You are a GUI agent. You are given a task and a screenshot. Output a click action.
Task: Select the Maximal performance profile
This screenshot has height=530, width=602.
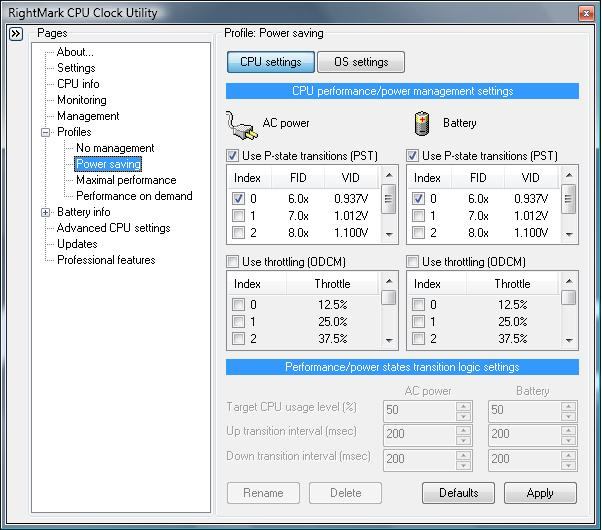pos(126,180)
